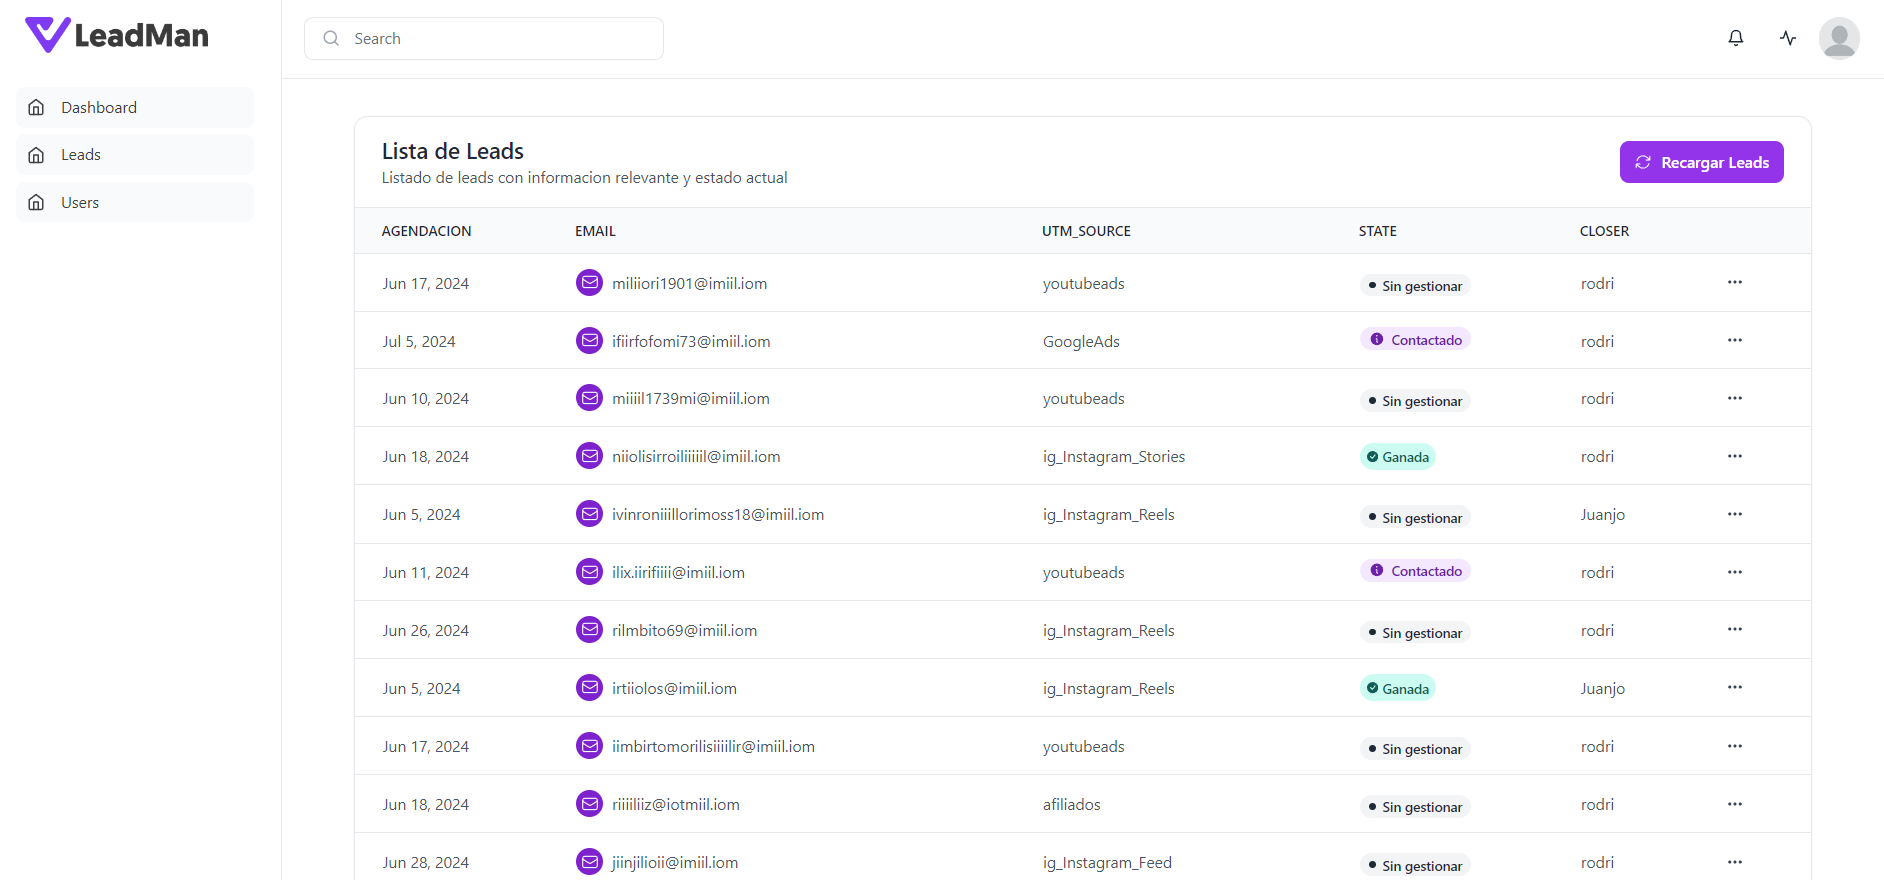The height and width of the screenshot is (880, 1884).
Task: Click the EMAIL column header
Action: pyautogui.click(x=595, y=231)
